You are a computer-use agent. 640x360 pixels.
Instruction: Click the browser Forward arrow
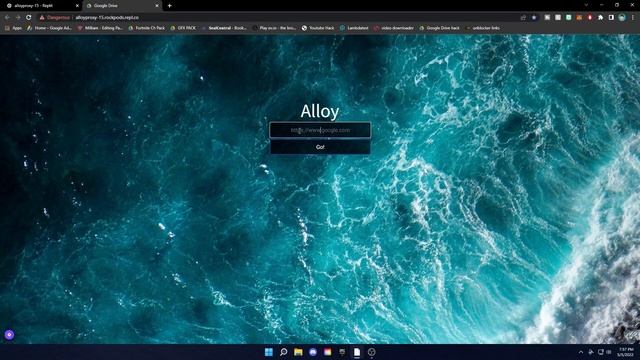pos(18,18)
